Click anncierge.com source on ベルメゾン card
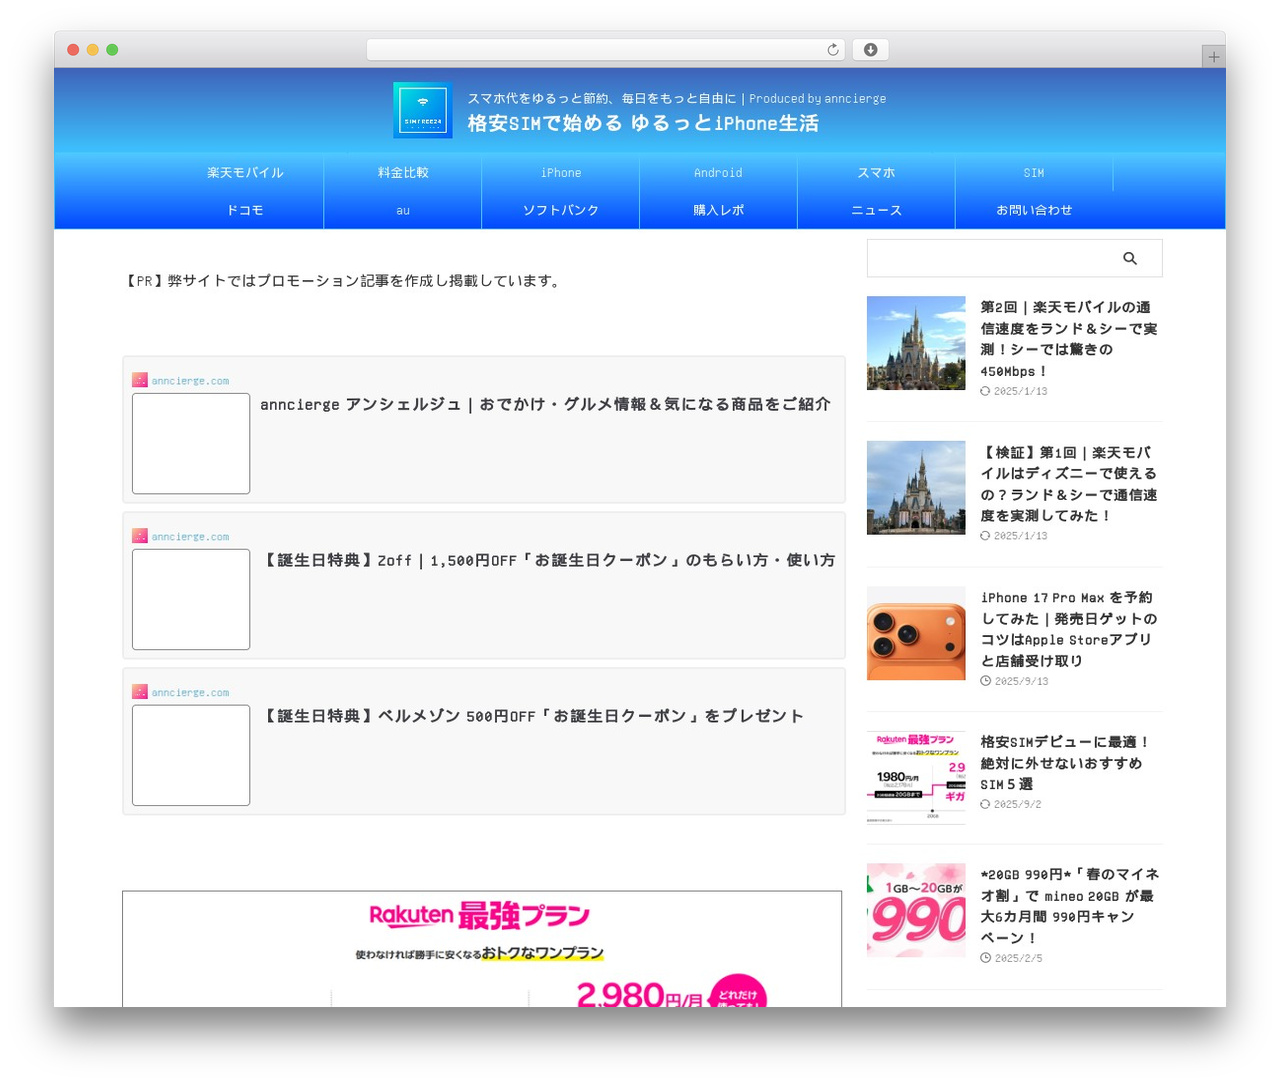This screenshot has height=1084, width=1280. (x=190, y=693)
